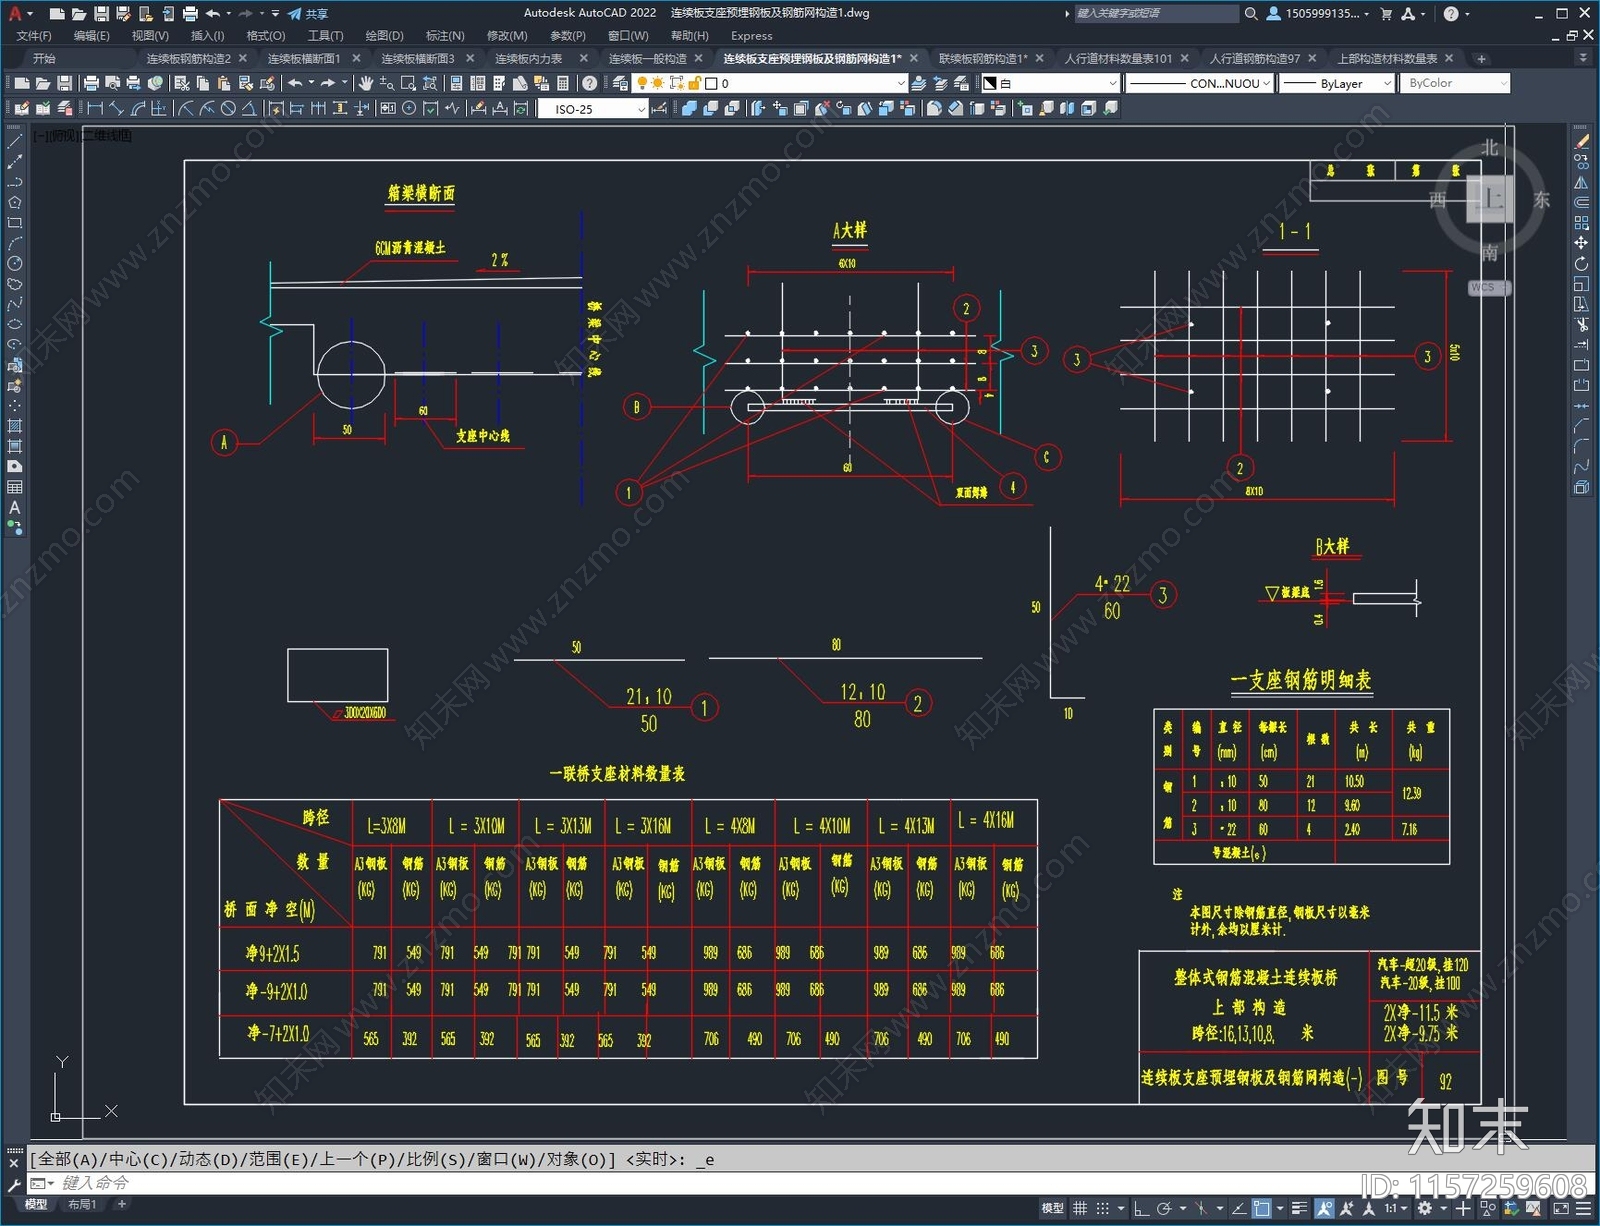Toggle polar tracking in the status bar
Screen dimensions: 1600x1226
pyautogui.click(x=1164, y=1208)
